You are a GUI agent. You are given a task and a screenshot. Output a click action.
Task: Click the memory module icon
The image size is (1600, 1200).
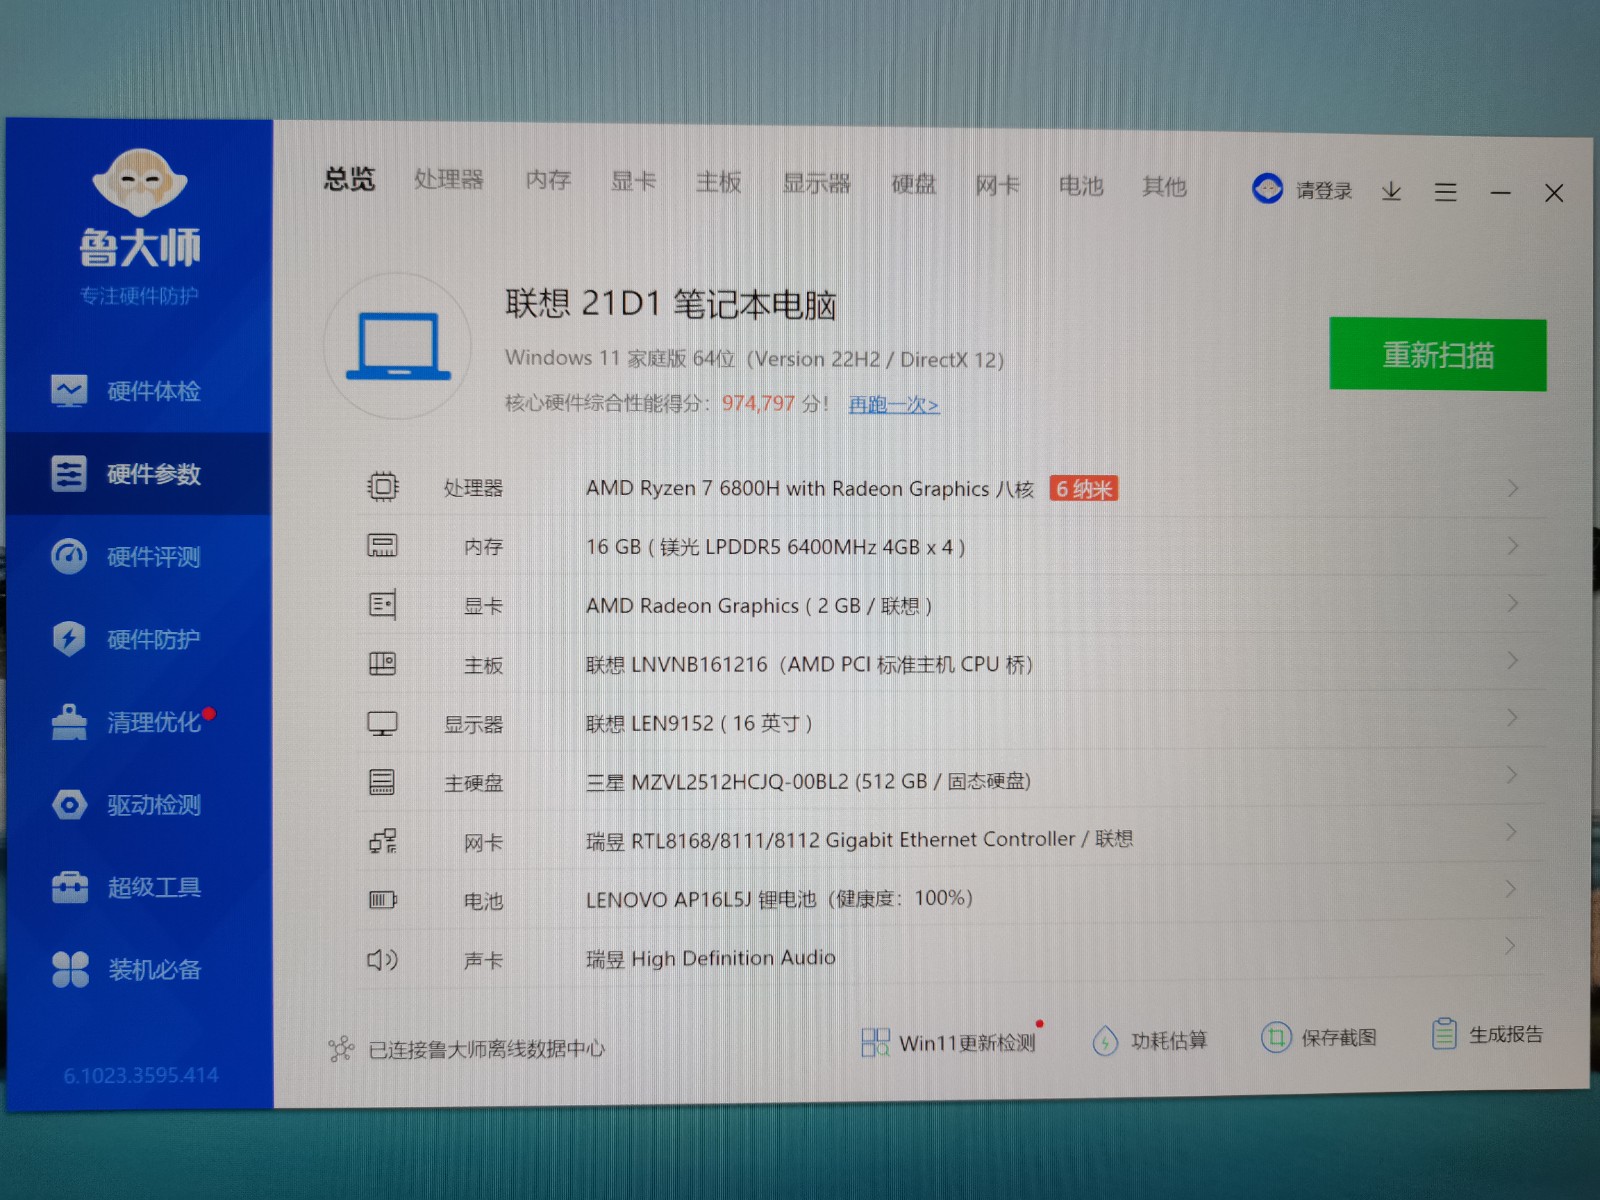[x=382, y=545]
